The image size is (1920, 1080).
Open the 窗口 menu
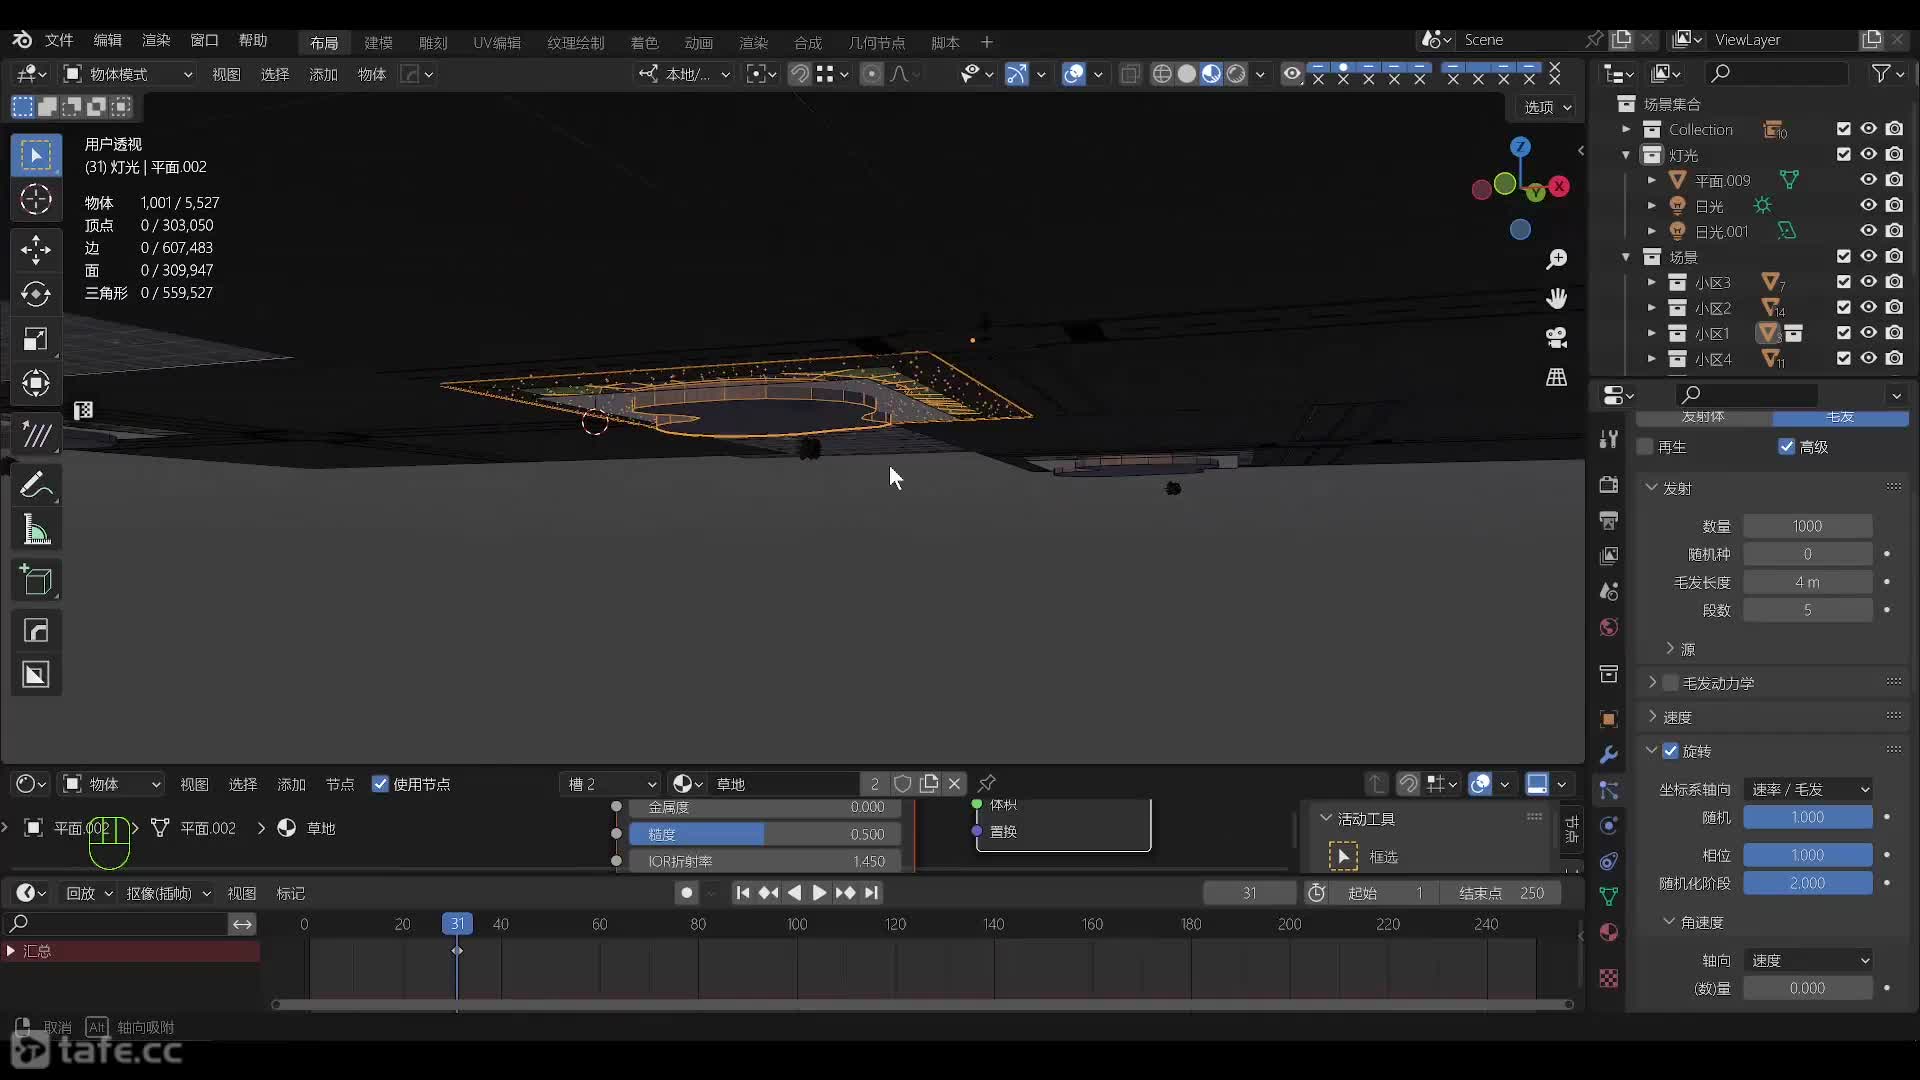(x=204, y=40)
